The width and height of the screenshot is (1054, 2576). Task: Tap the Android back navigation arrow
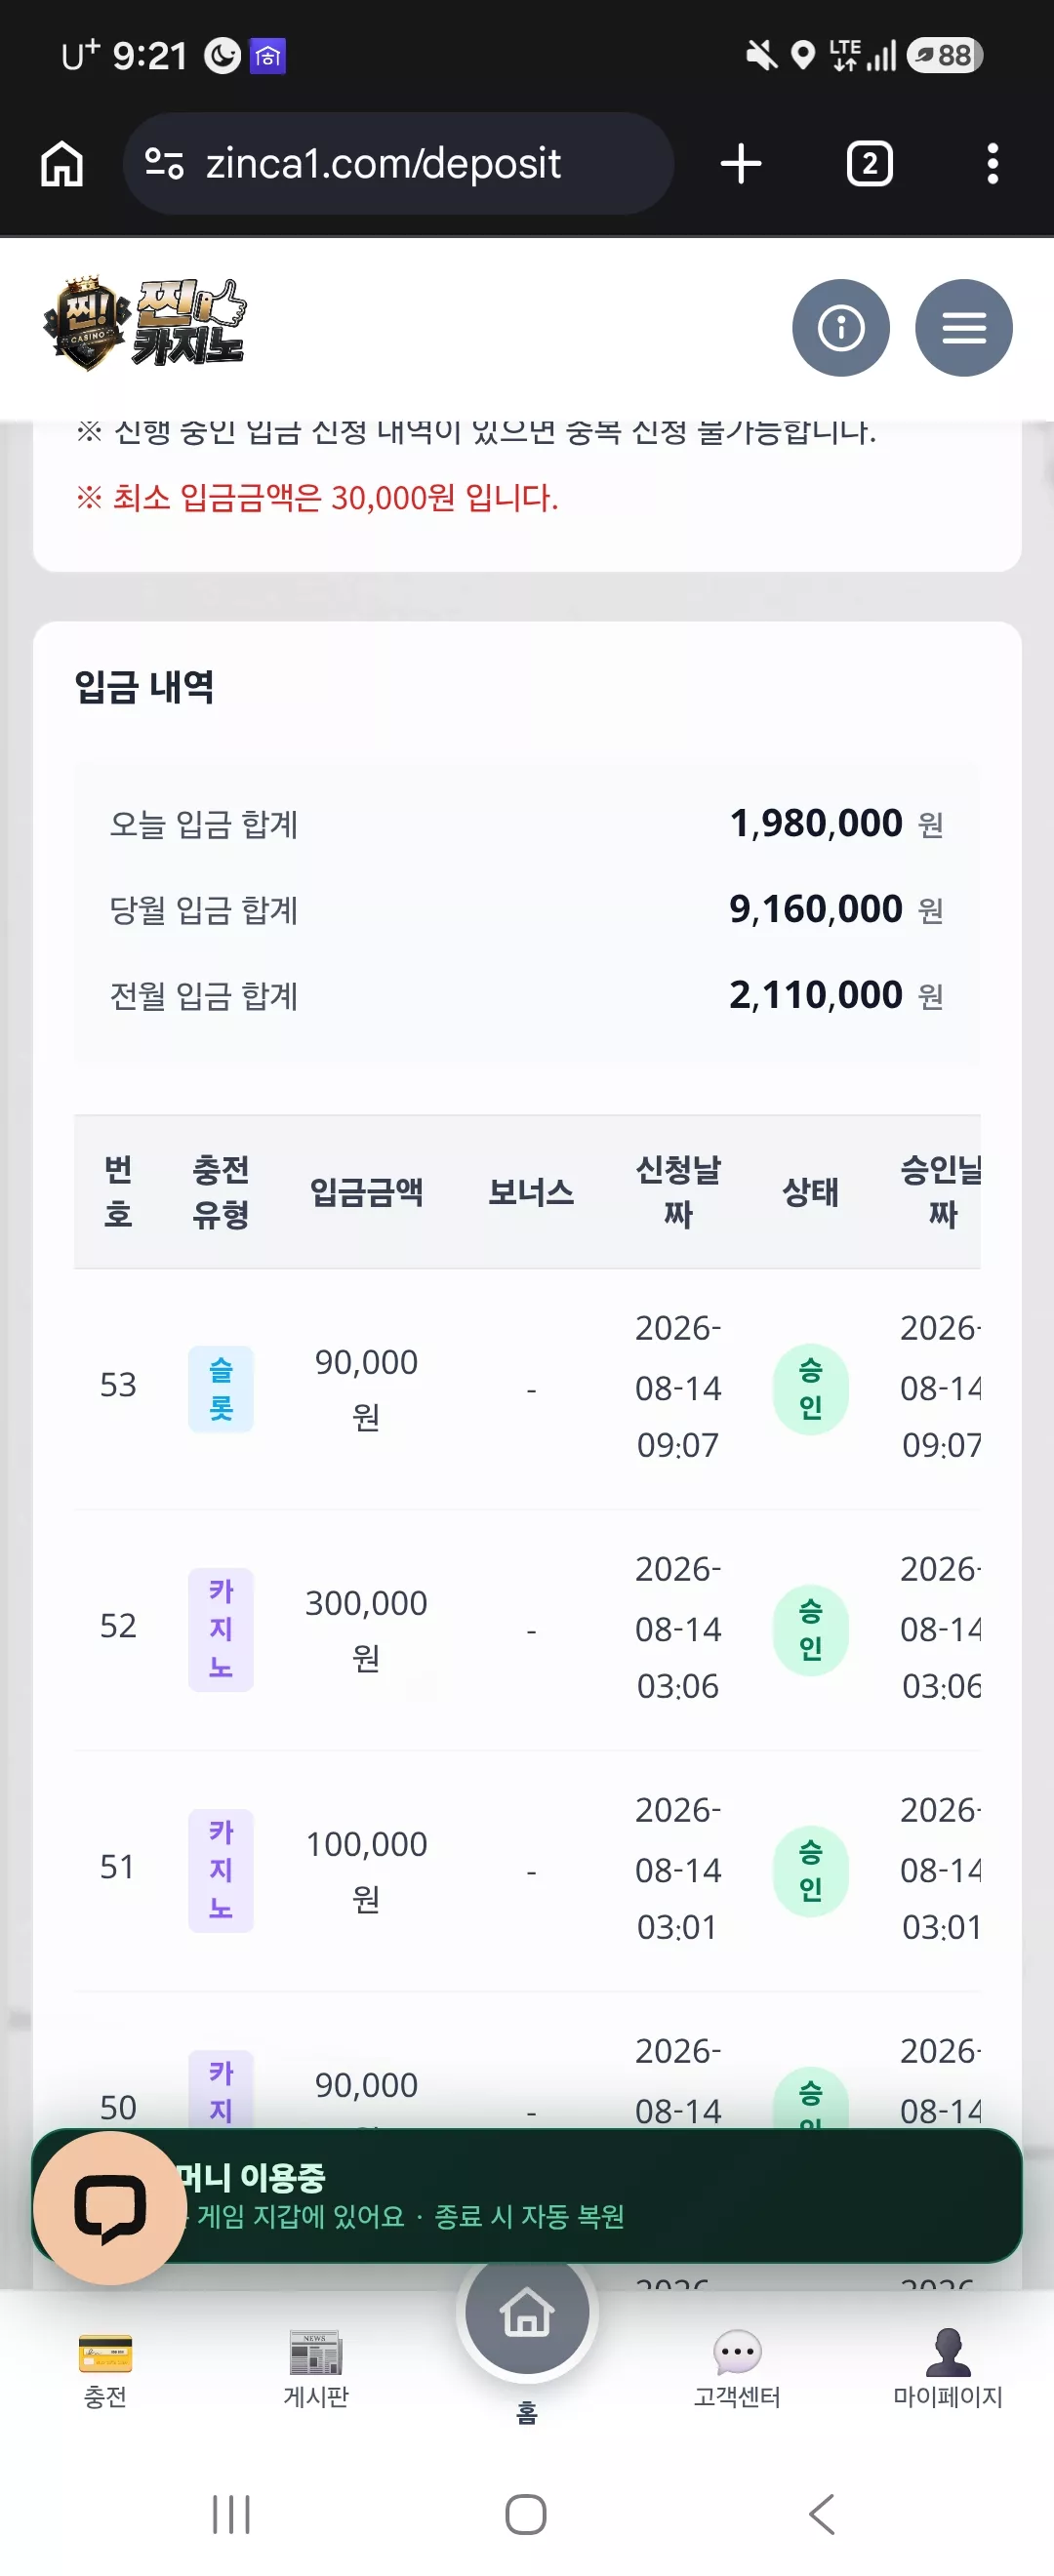pyautogui.click(x=822, y=2514)
